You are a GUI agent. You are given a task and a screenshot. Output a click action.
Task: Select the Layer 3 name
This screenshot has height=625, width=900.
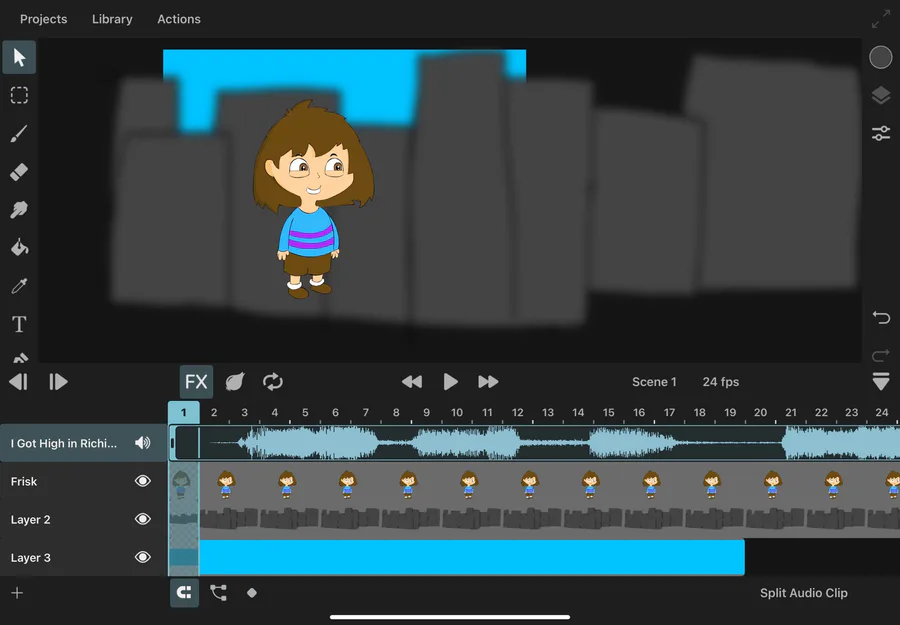point(30,558)
